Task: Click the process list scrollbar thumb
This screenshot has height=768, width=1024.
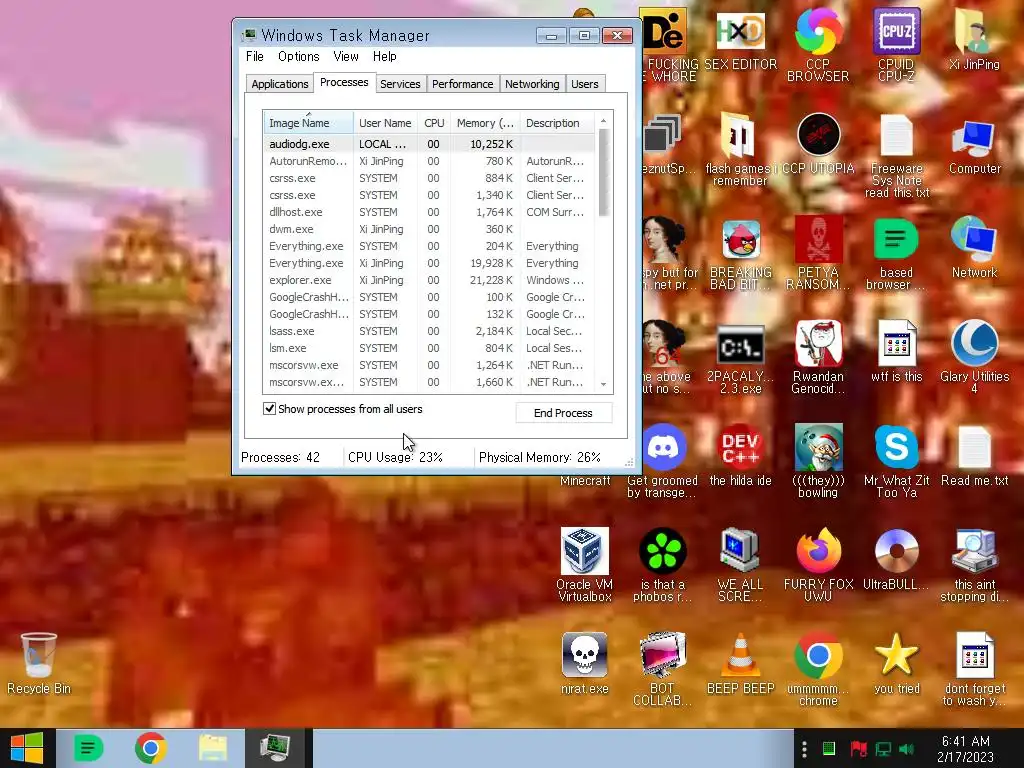Action: [603, 172]
